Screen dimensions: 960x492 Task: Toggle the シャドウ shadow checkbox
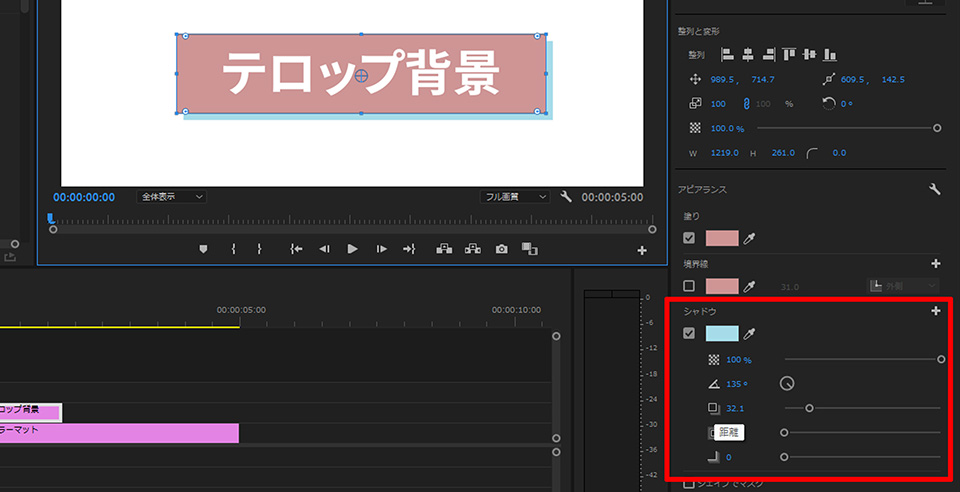pyautogui.click(x=689, y=334)
